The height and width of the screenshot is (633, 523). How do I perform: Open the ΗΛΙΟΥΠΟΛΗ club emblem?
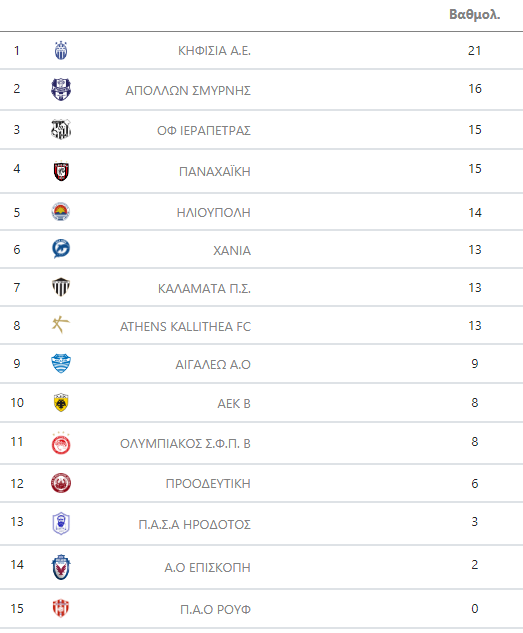tap(61, 212)
